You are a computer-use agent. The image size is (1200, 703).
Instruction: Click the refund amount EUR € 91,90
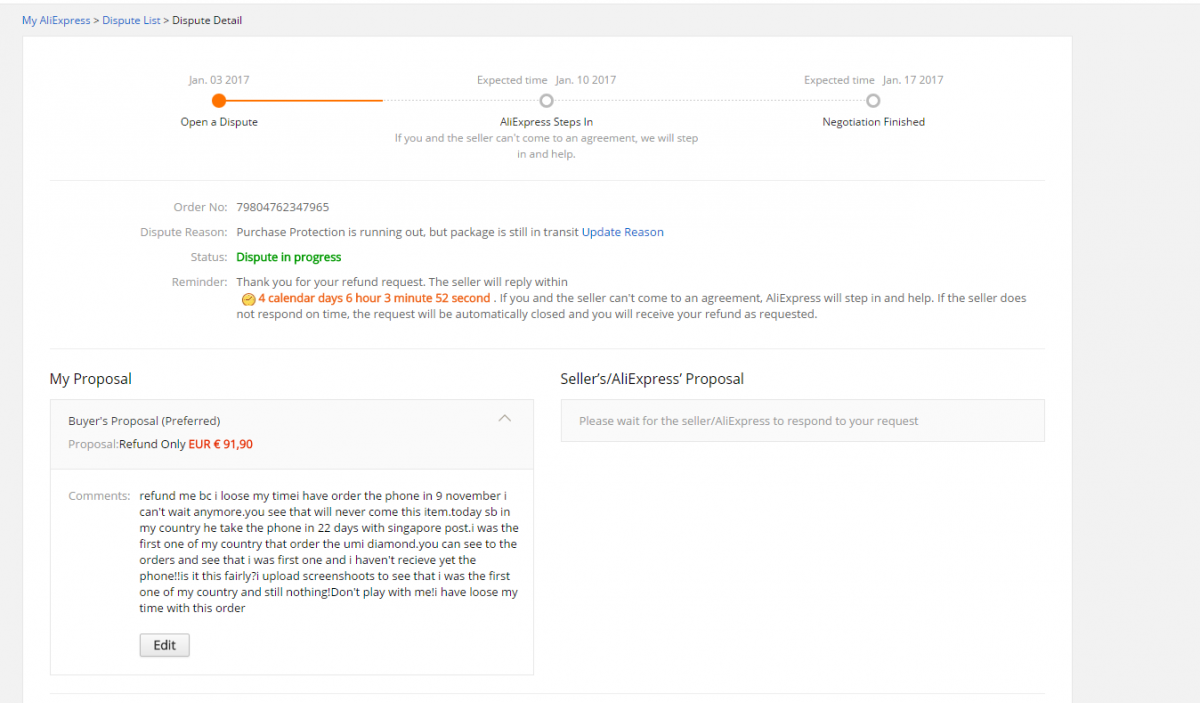[221, 444]
